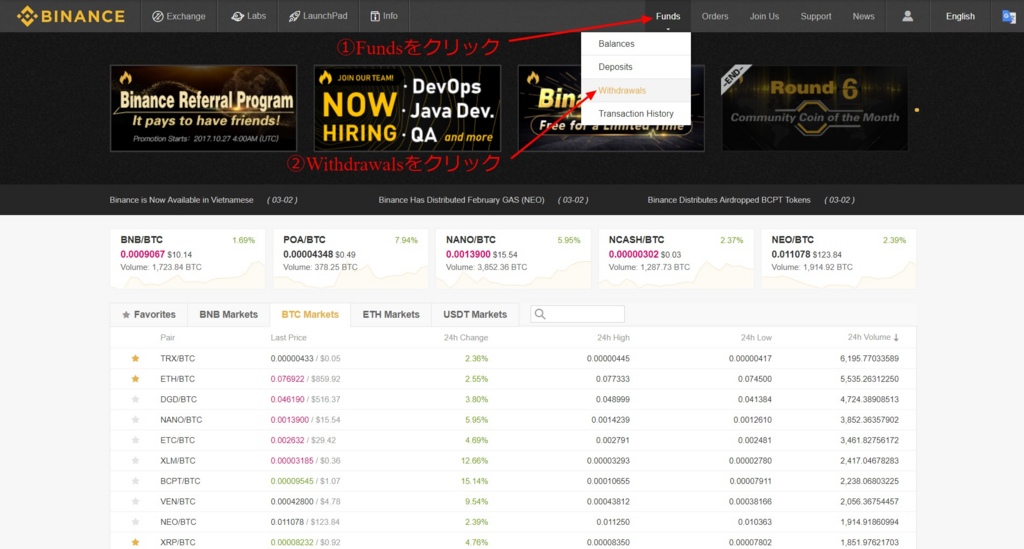This screenshot has width=1024, height=549.
Task: Select the XLM/BTC pair name
Action: click(178, 460)
